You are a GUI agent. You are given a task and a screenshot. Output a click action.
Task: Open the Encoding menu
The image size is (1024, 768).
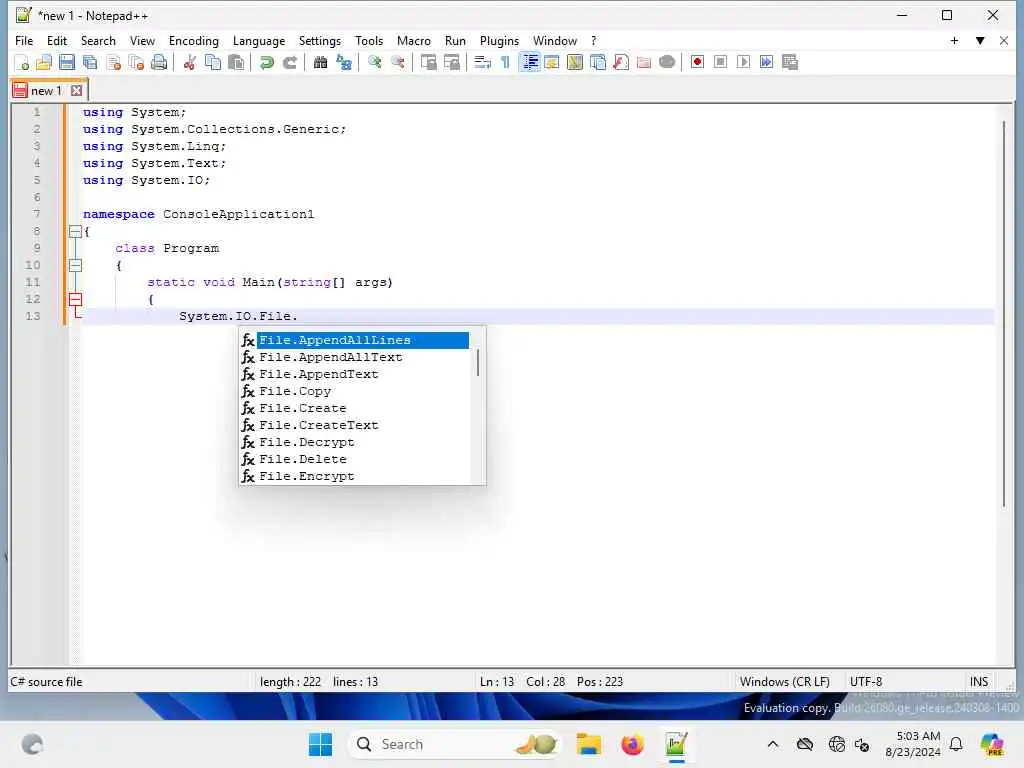click(x=193, y=40)
